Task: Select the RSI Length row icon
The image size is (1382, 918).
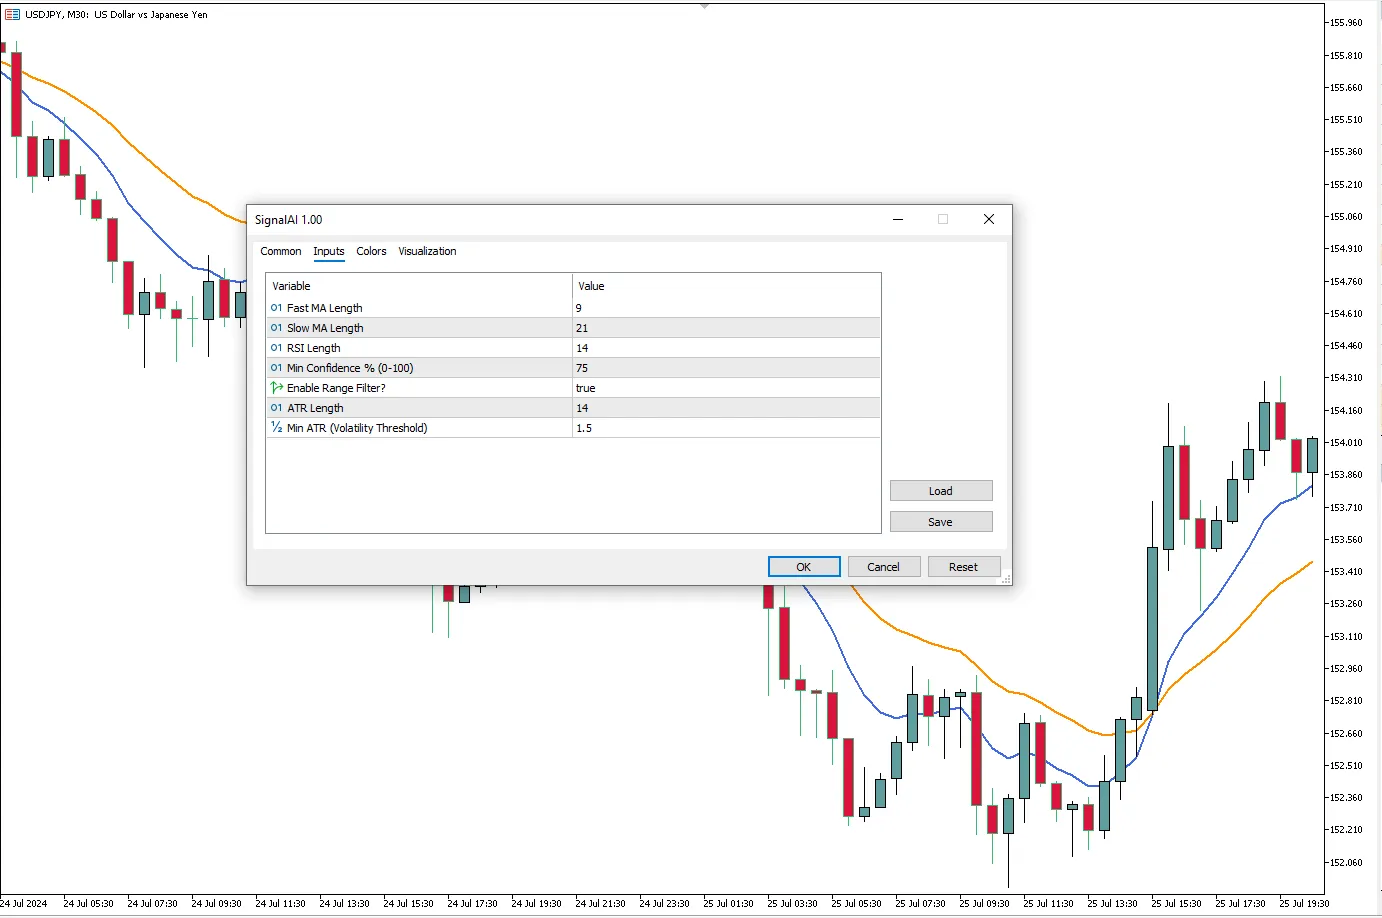Action: click(x=276, y=348)
